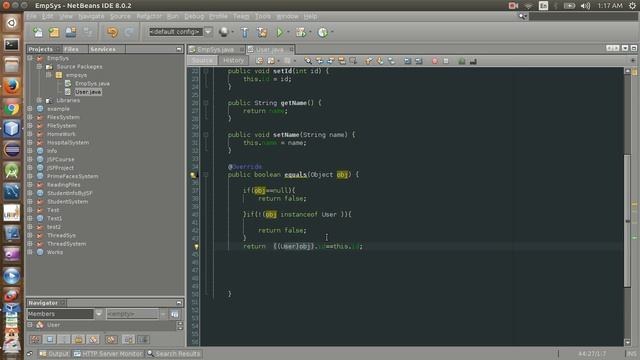Toggle Show Inherited Members filter in Navigator
Image resolution: width=640 pixels, height=360 pixels.
tap(35, 339)
